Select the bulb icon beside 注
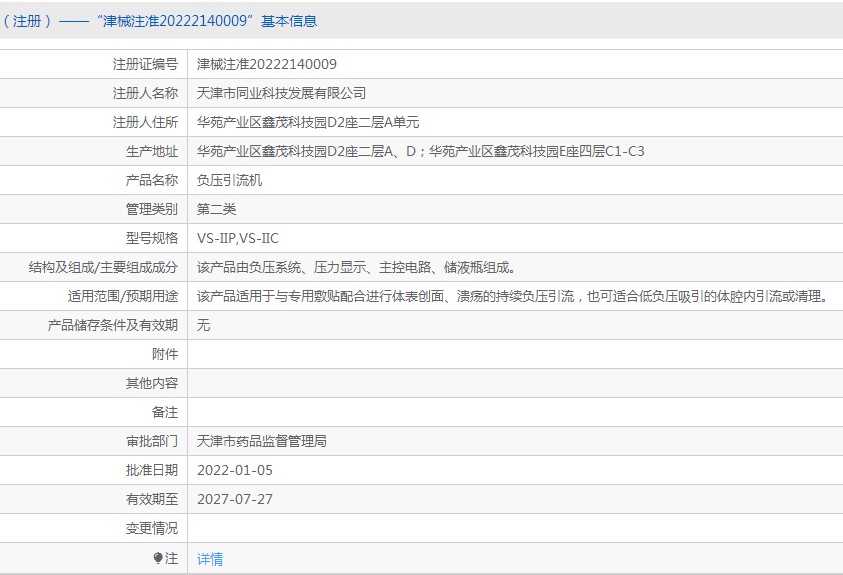This screenshot has height=575, width=843. [158, 558]
